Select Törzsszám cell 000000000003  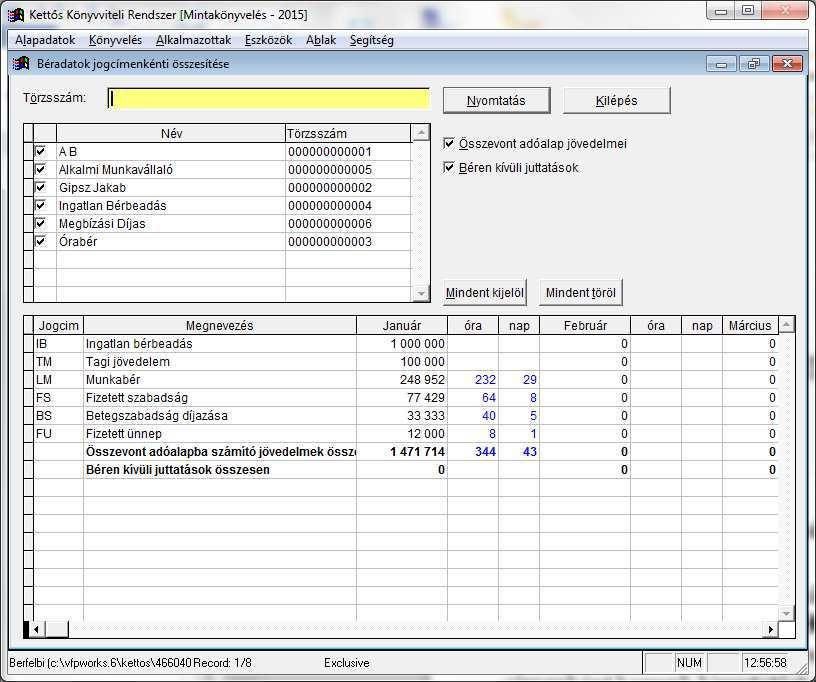coord(348,241)
